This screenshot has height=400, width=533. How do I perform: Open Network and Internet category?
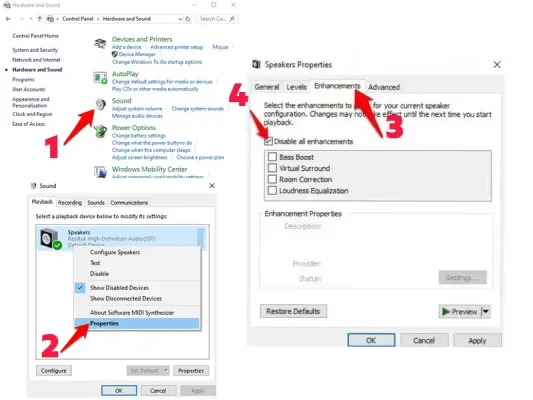click(36, 60)
